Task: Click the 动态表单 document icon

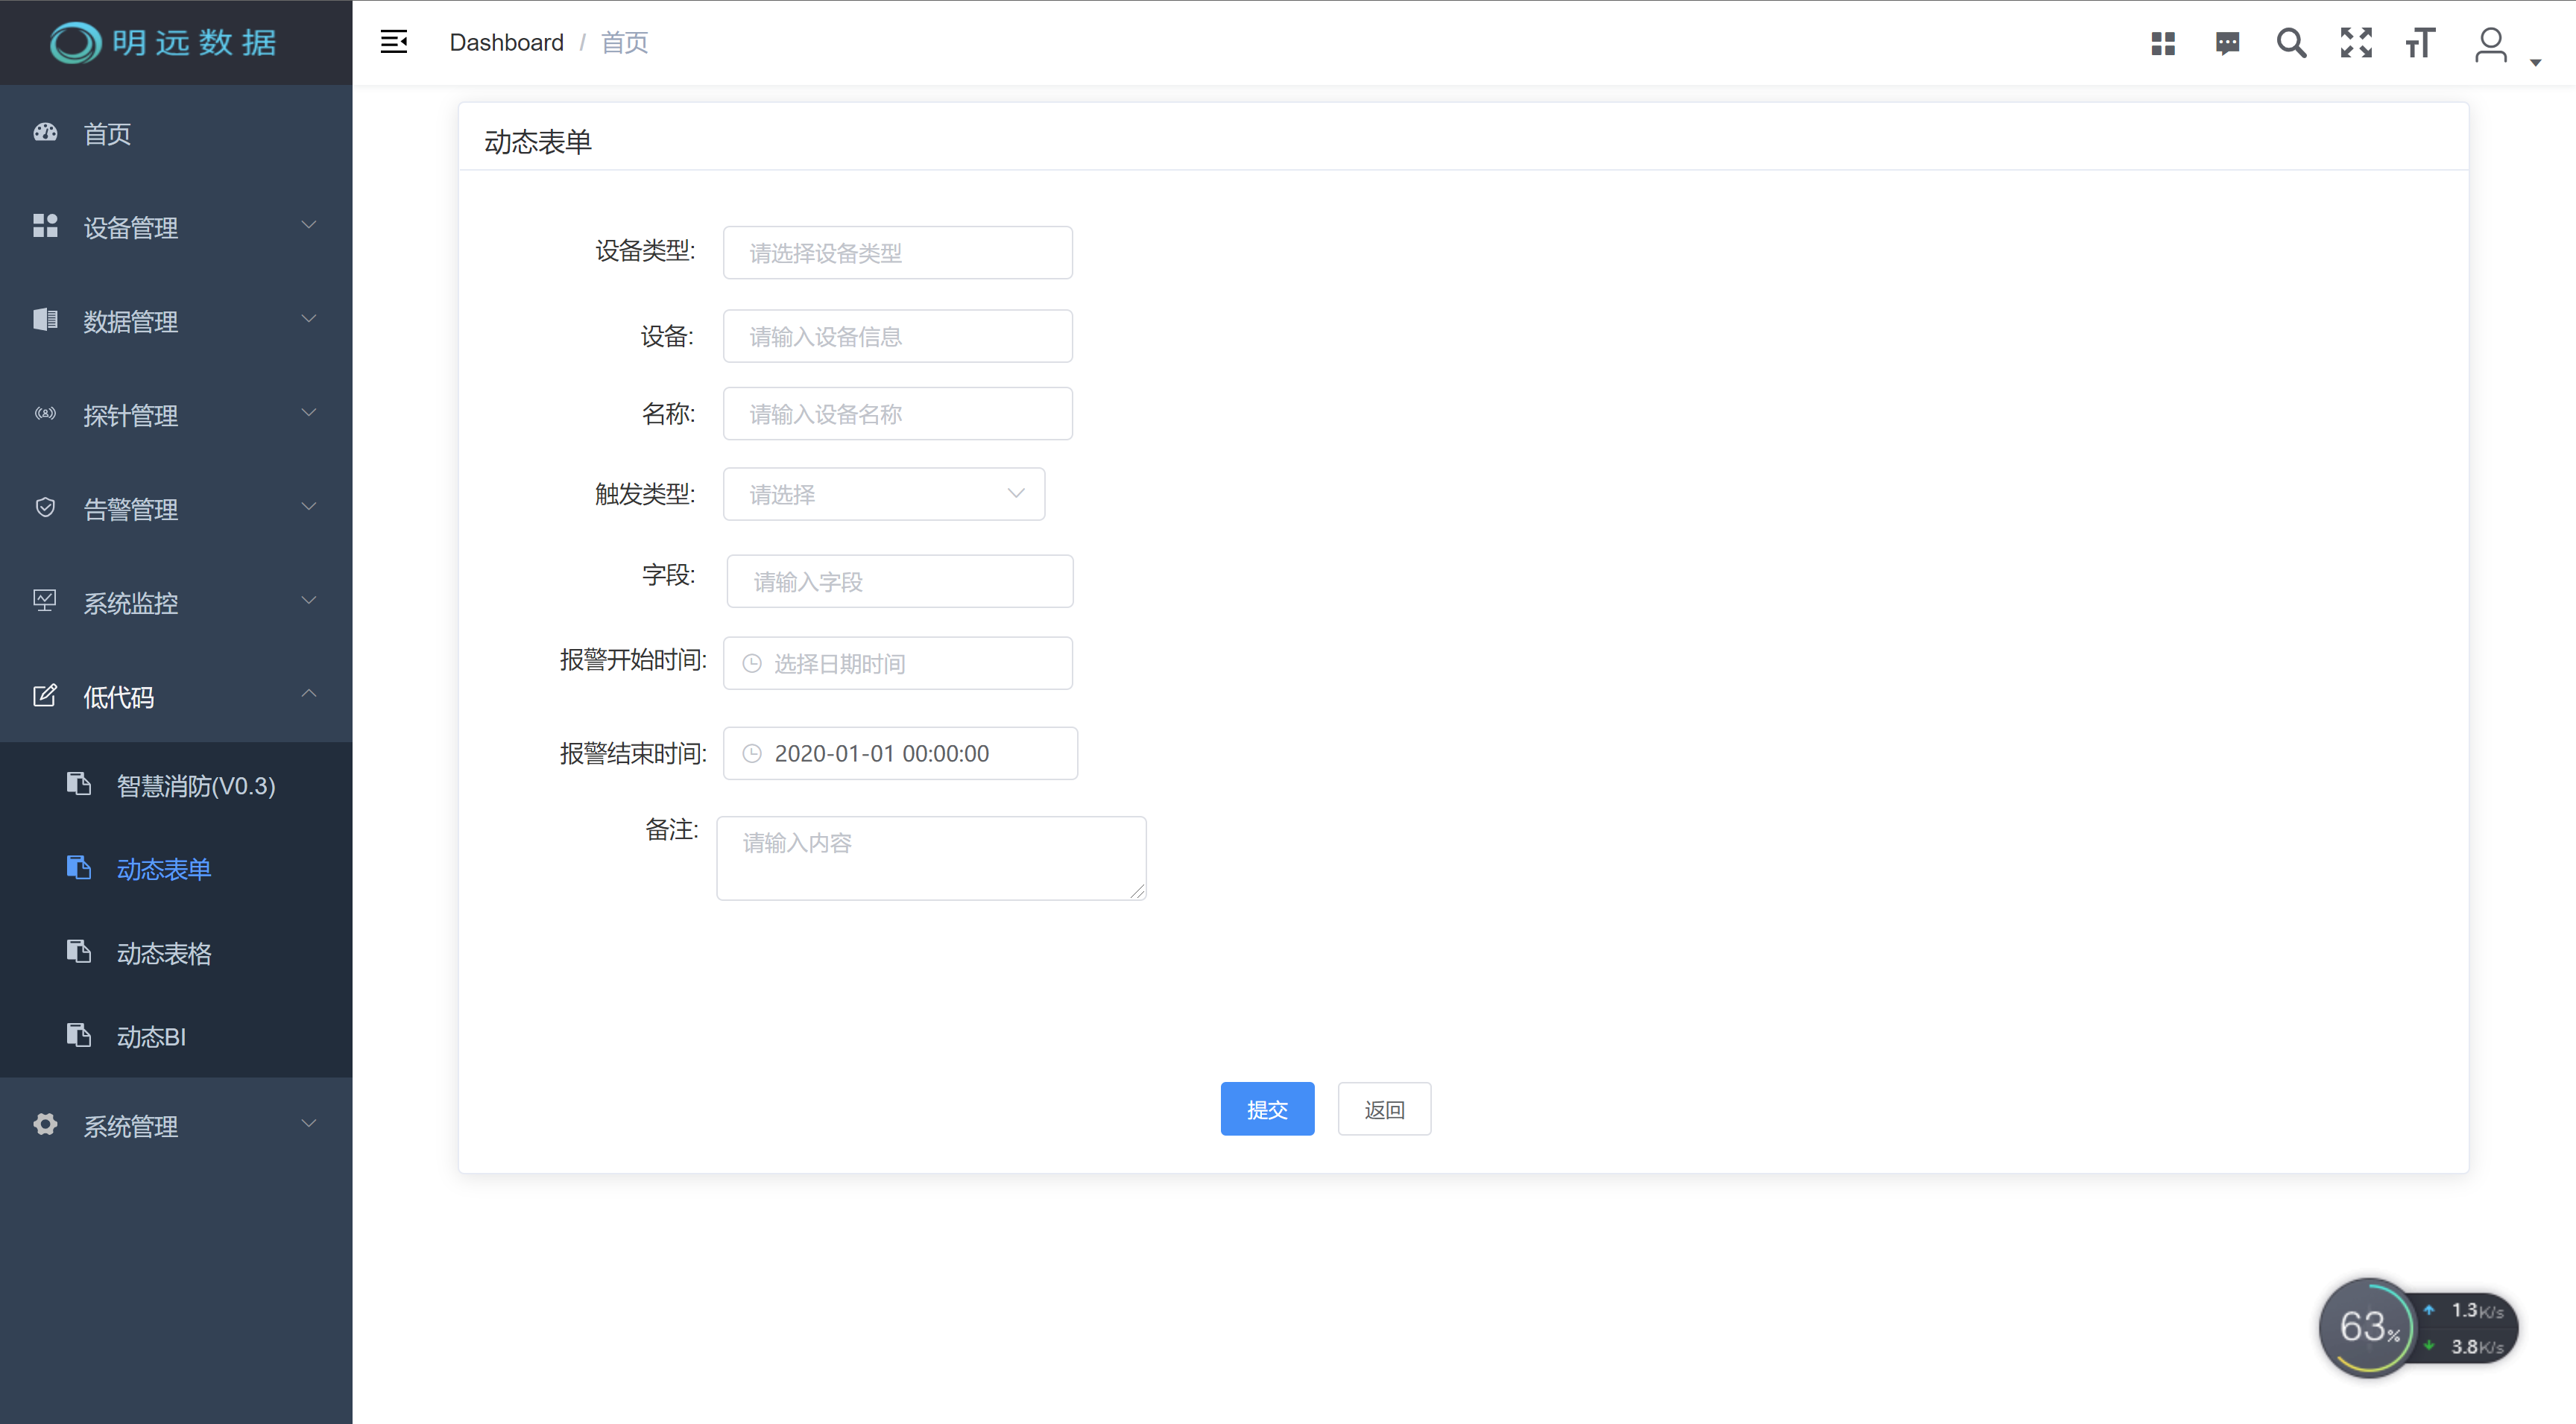Action: (79, 867)
